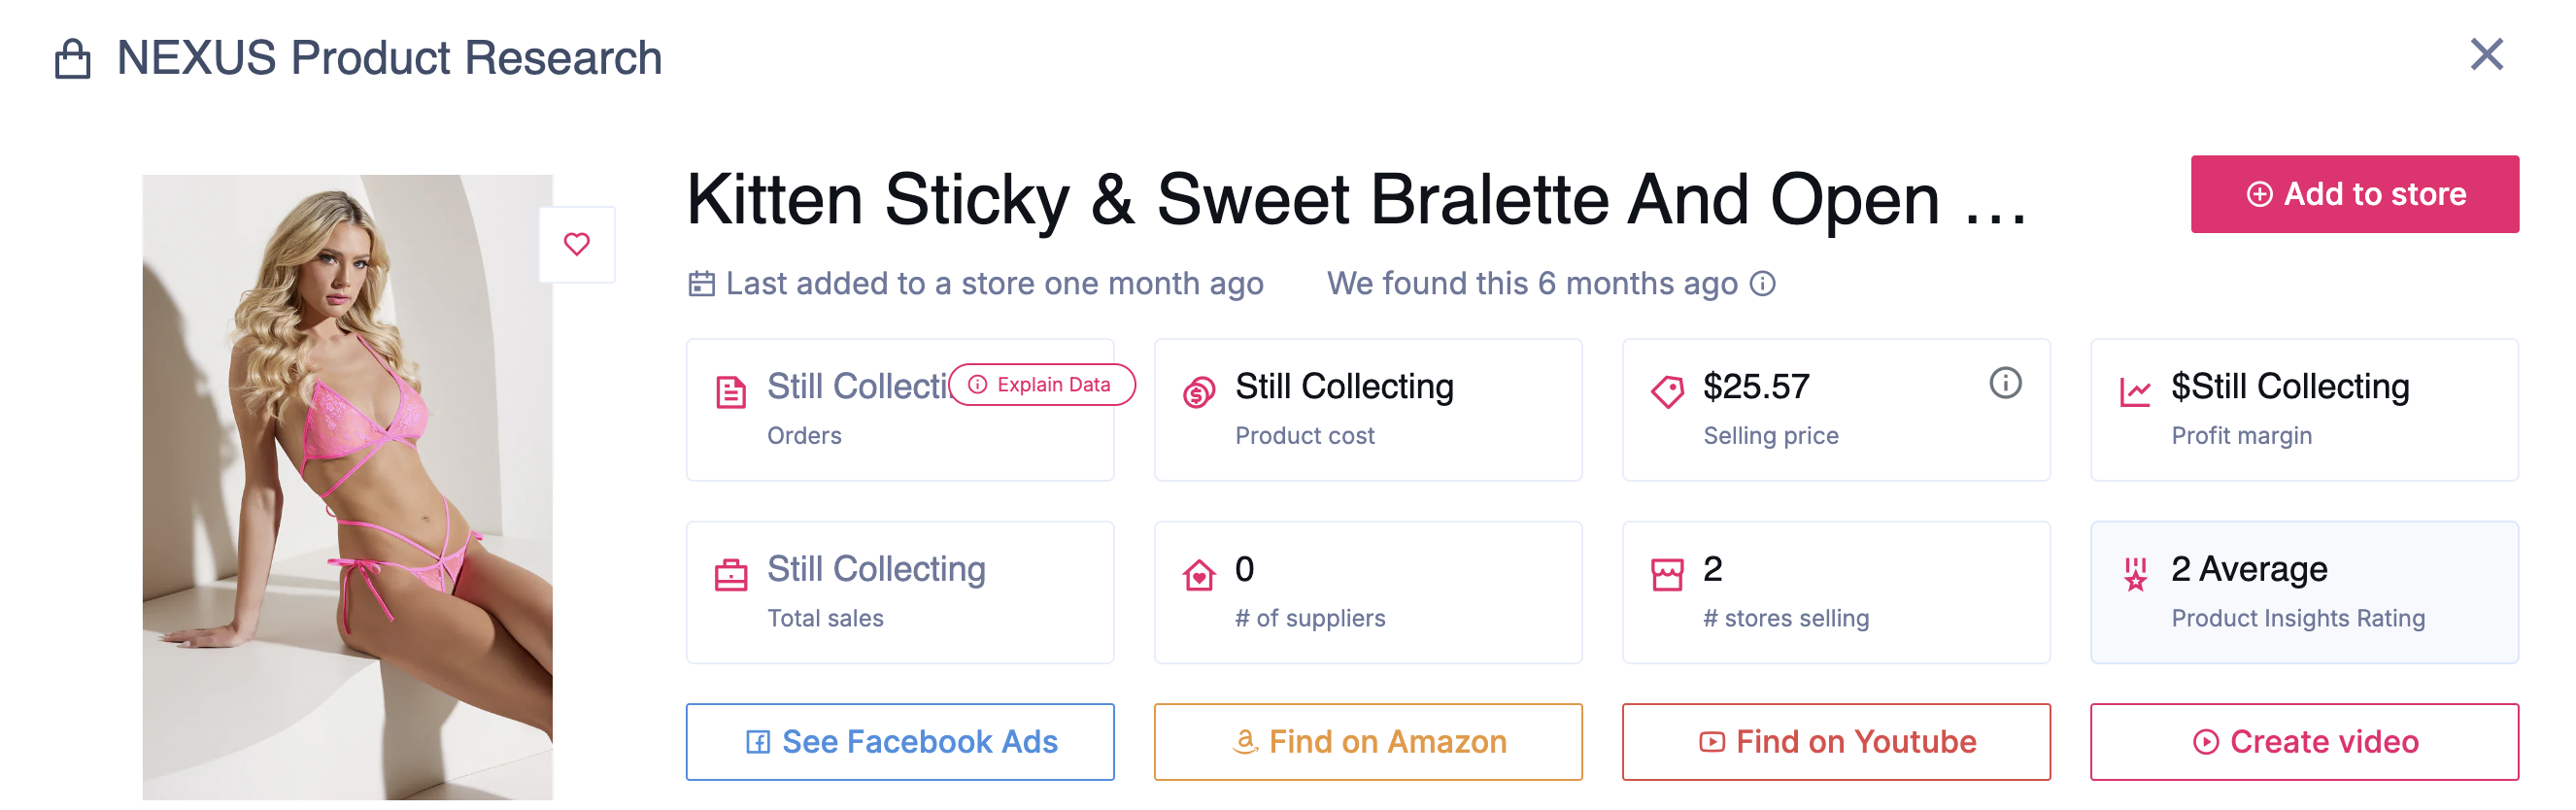Click the Profit margin chart icon

point(2135,392)
